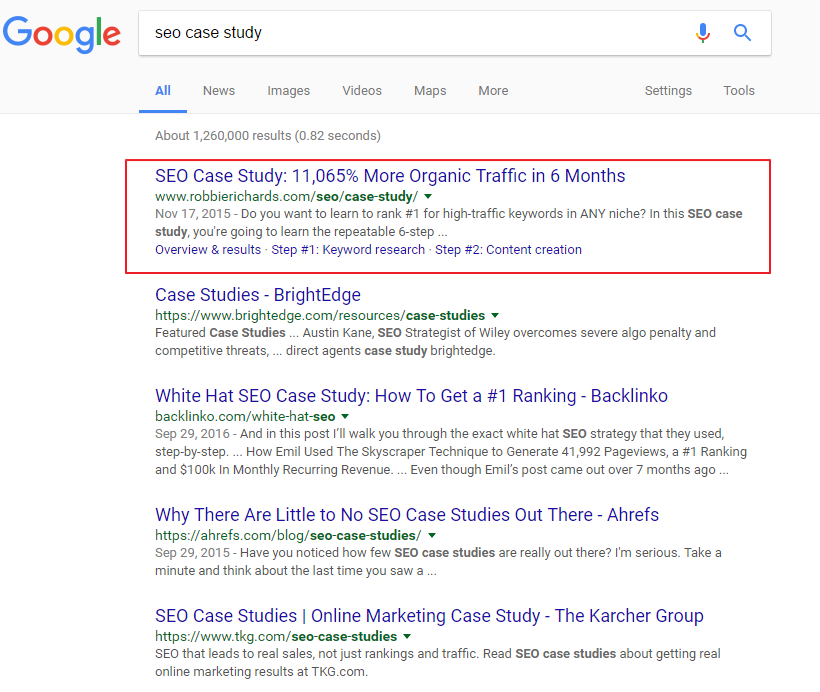This screenshot has height=692, width=820.
Task: Open the Settings menu
Action: click(x=668, y=90)
